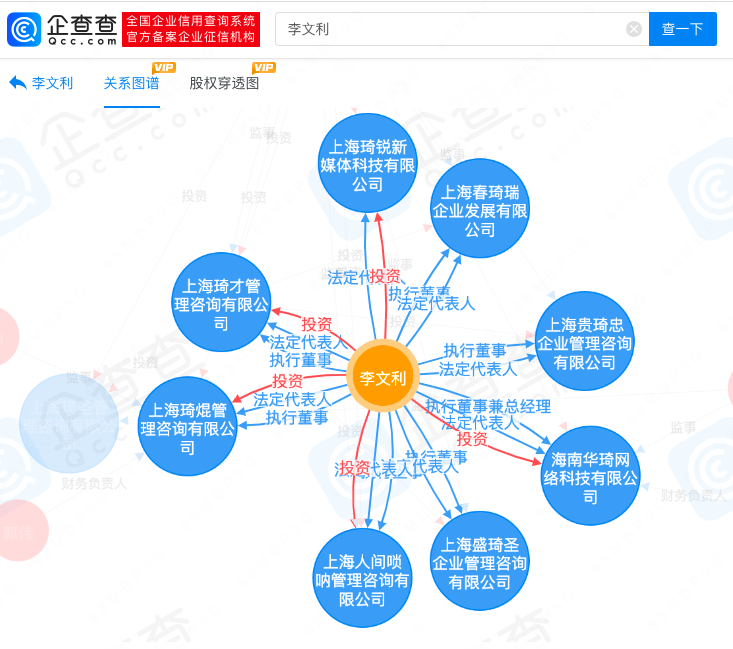This screenshot has width=733, height=649.
Task: Click the 全国企业信用查询系统 red banner
Action: pyautogui.click(x=191, y=29)
